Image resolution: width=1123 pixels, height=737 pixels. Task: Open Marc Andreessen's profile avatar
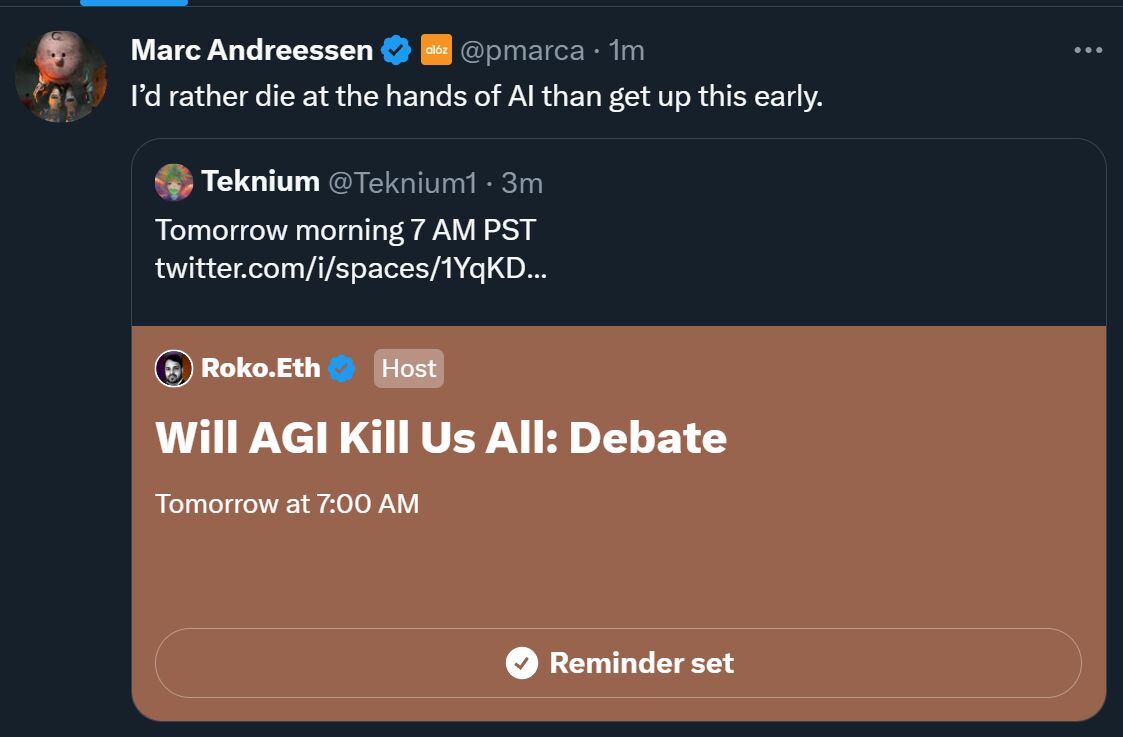tap(61, 77)
